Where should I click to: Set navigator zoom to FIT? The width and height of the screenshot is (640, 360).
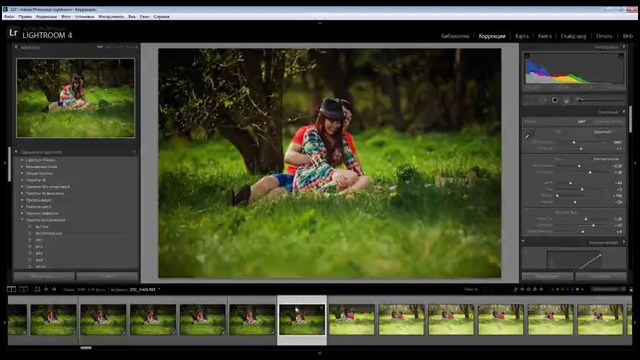pos(100,47)
